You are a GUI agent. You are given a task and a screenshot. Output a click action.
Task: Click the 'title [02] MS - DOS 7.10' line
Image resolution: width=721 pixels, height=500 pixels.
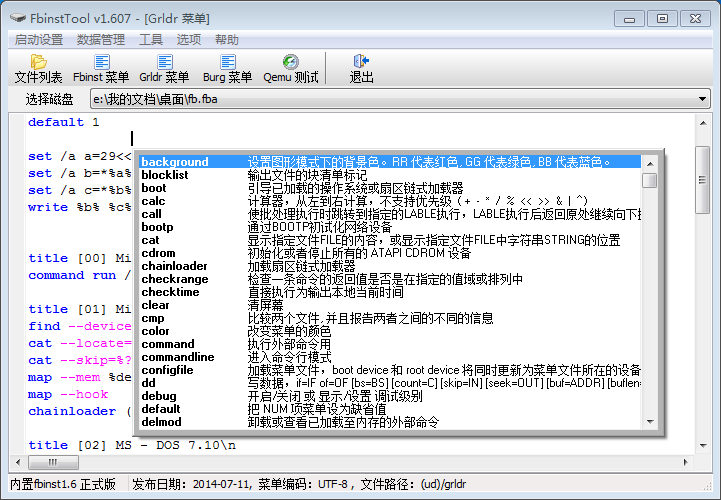coord(132,445)
